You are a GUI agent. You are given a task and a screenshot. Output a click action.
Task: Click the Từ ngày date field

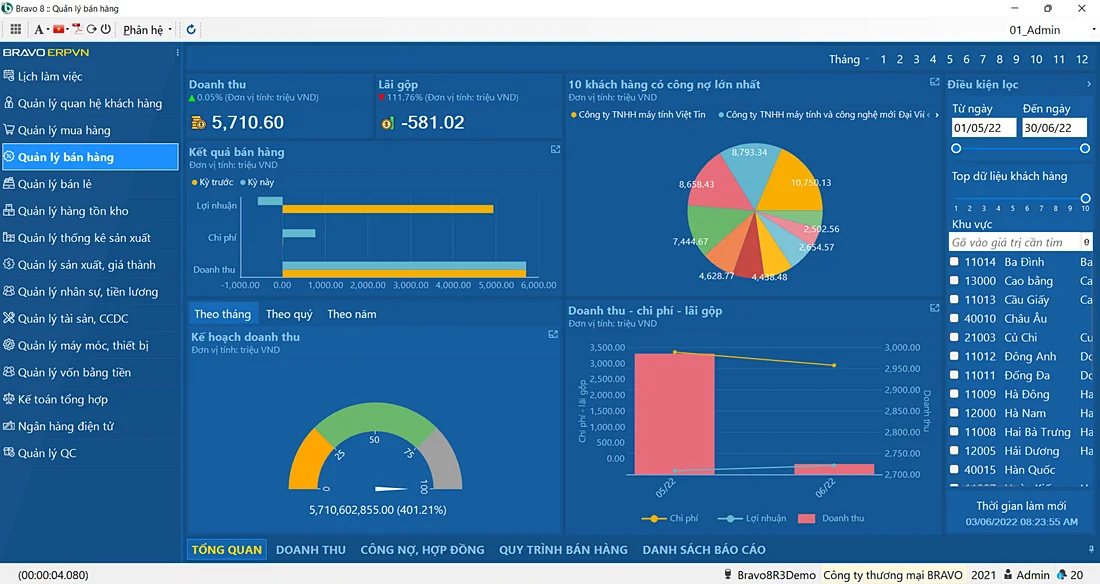[983, 128]
